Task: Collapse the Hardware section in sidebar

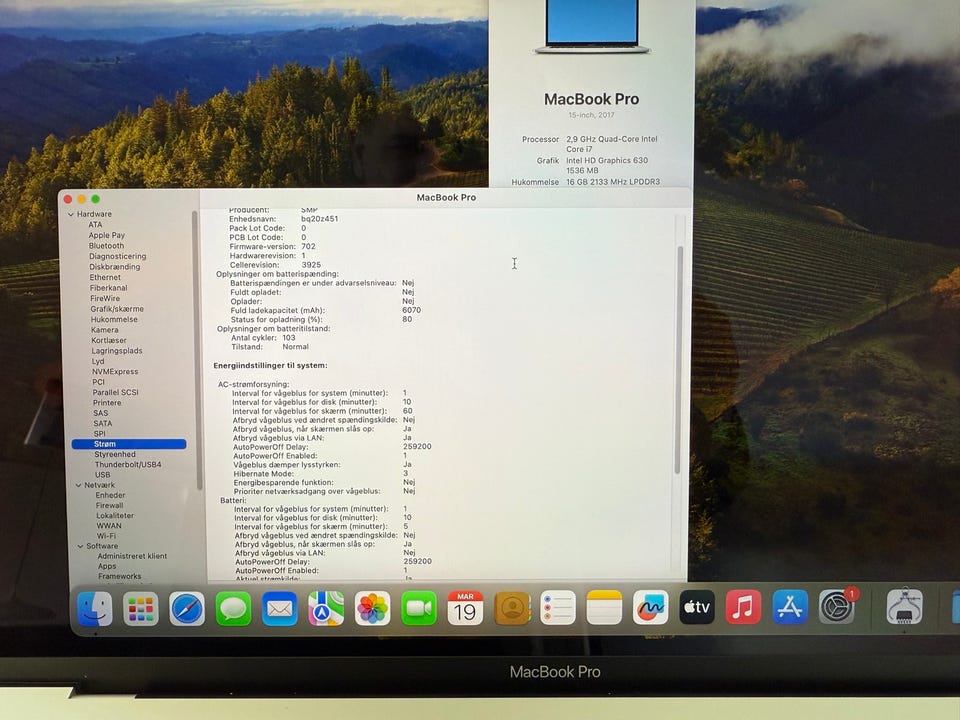Action: 71,214
